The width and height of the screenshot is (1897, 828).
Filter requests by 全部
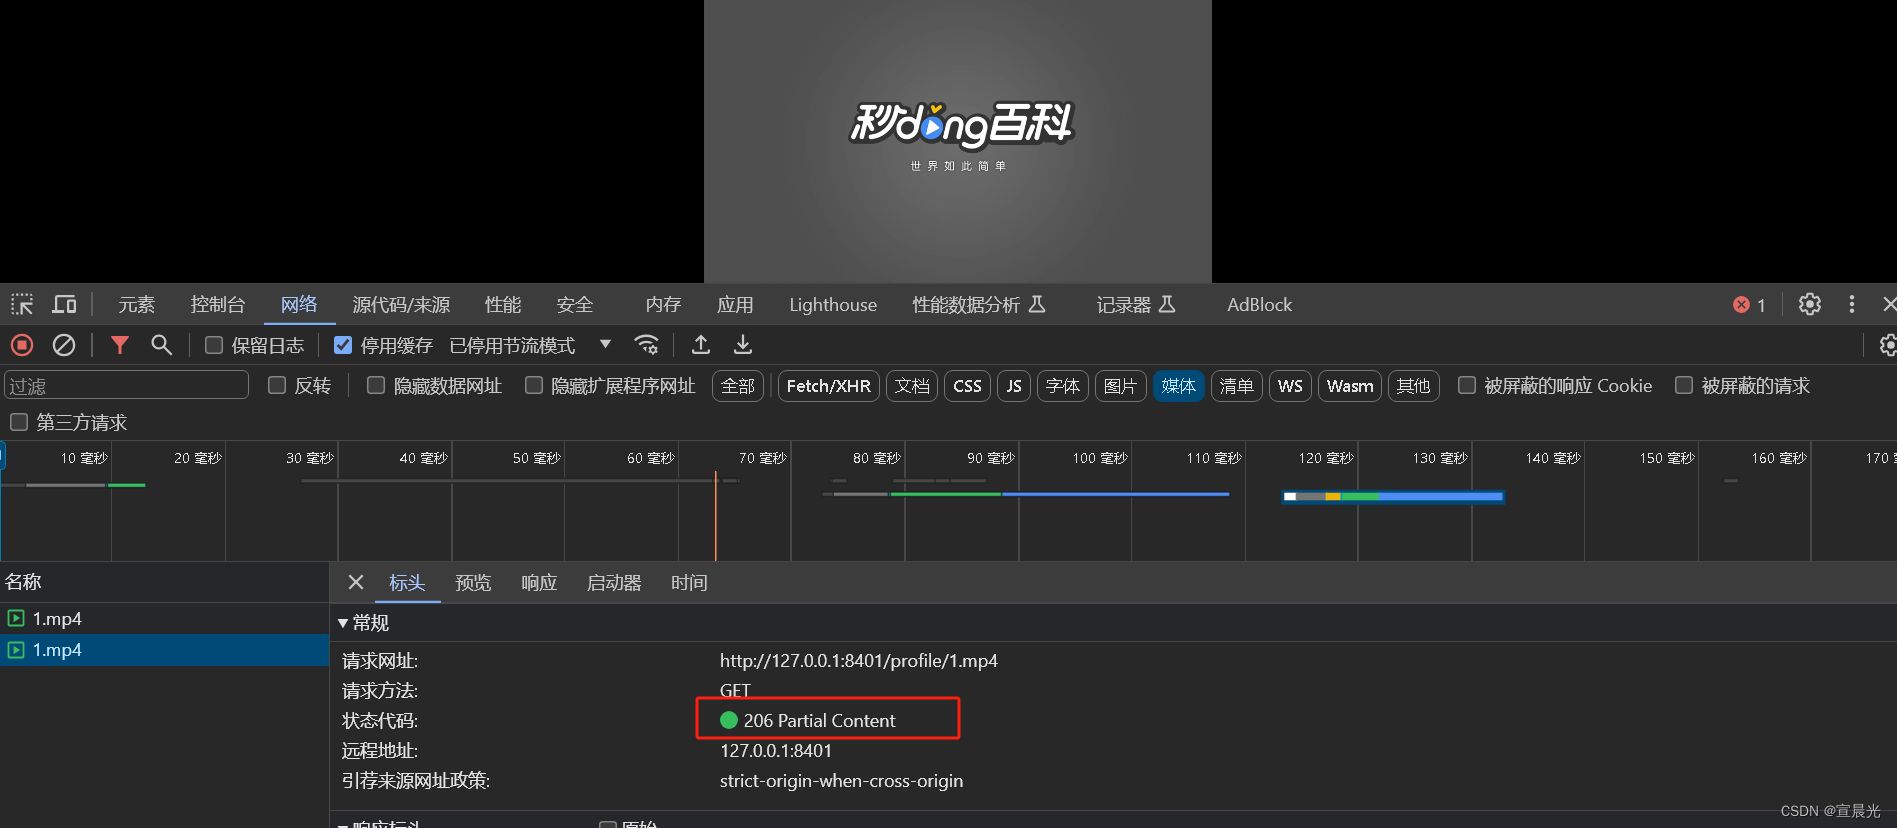click(738, 386)
